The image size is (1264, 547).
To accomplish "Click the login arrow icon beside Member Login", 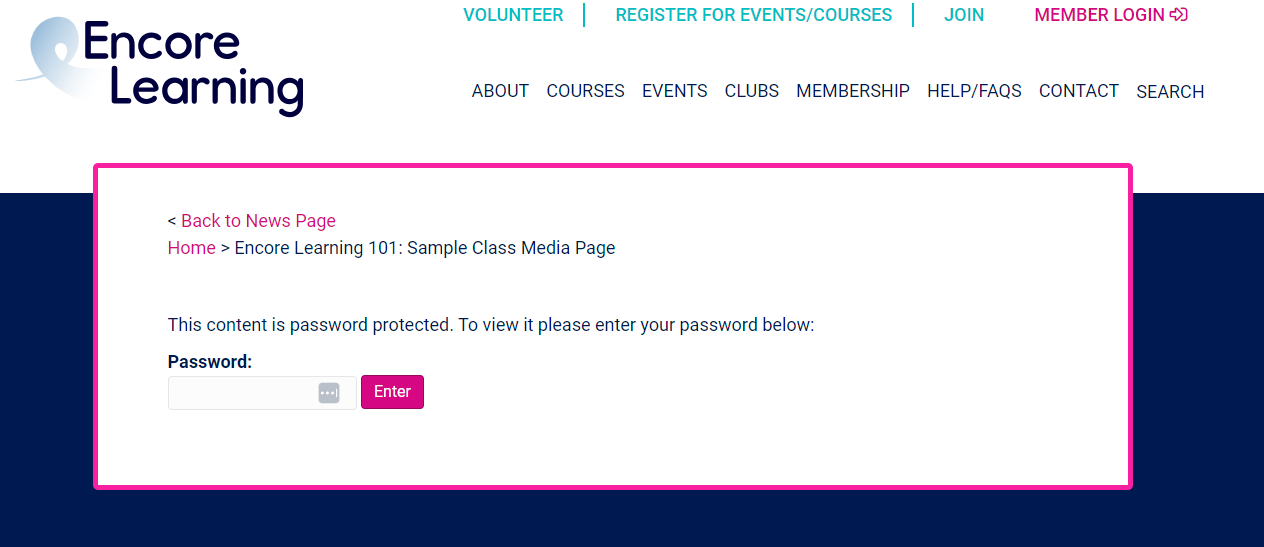I will pos(1178,15).
